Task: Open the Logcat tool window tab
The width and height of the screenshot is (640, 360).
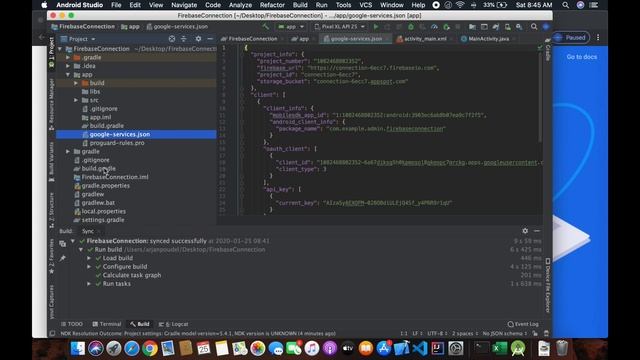Action: (174, 324)
